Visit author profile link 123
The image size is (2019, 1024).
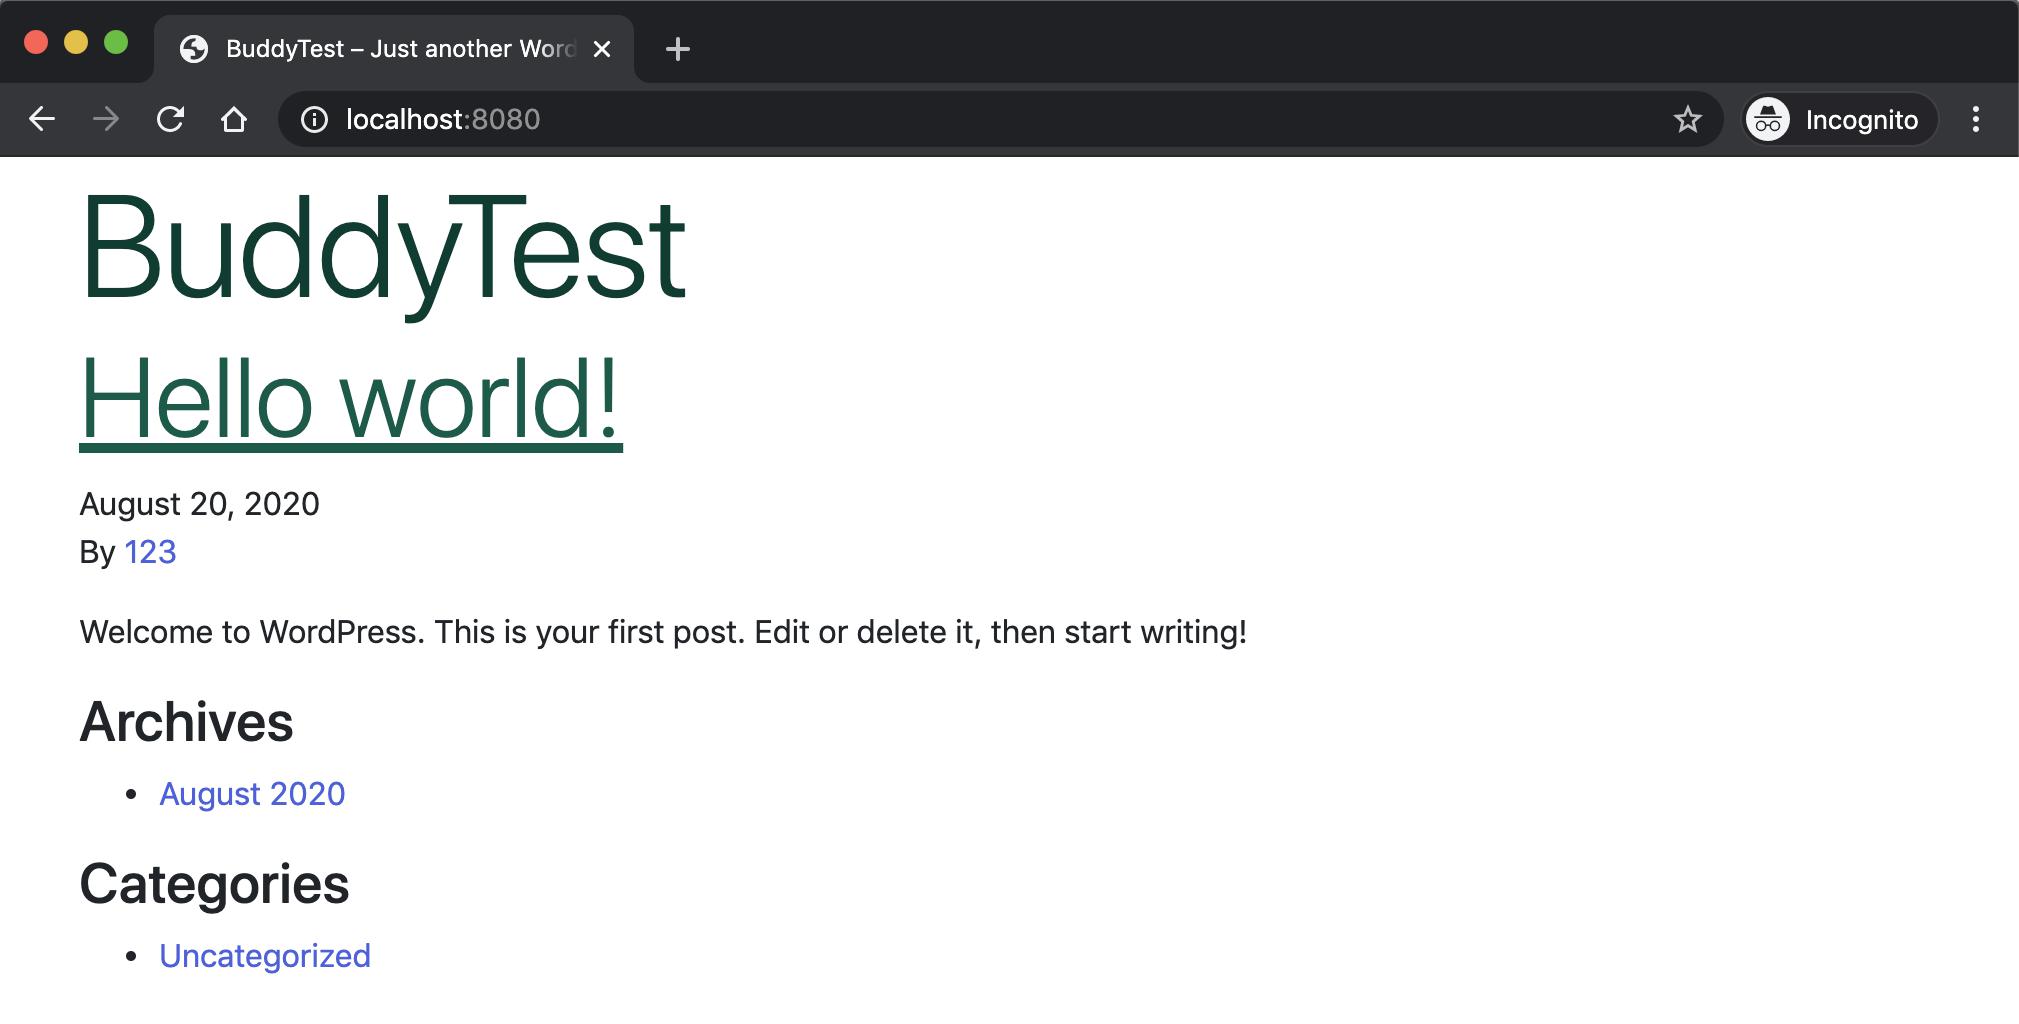point(150,551)
